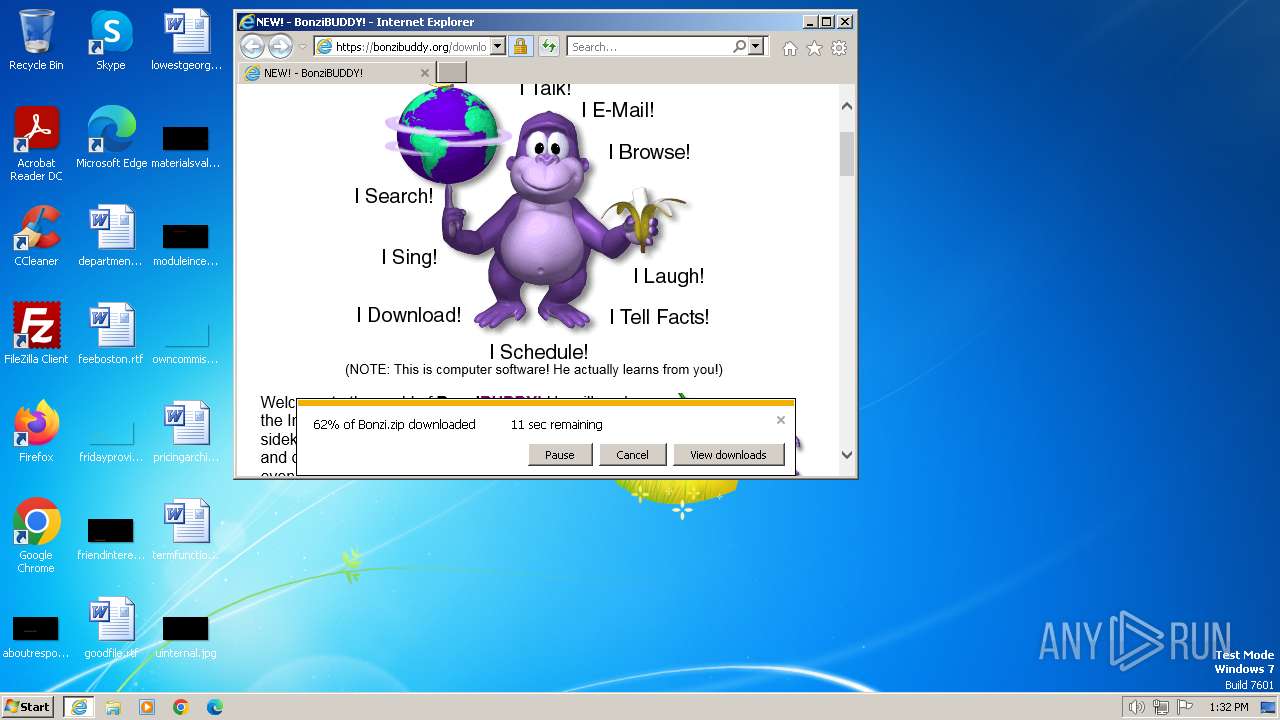Select the feeboston.rtf desktop file
The image size is (1280, 720).
(111, 334)
